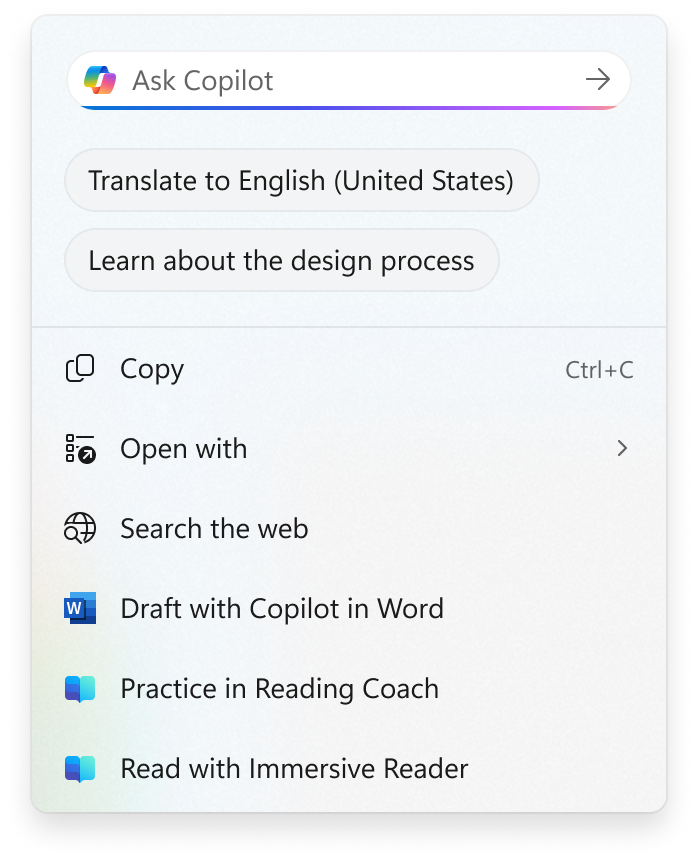Select Read with Immersive Reader
This screenshot has height=860, width=698.
click(x=294, y=769)
